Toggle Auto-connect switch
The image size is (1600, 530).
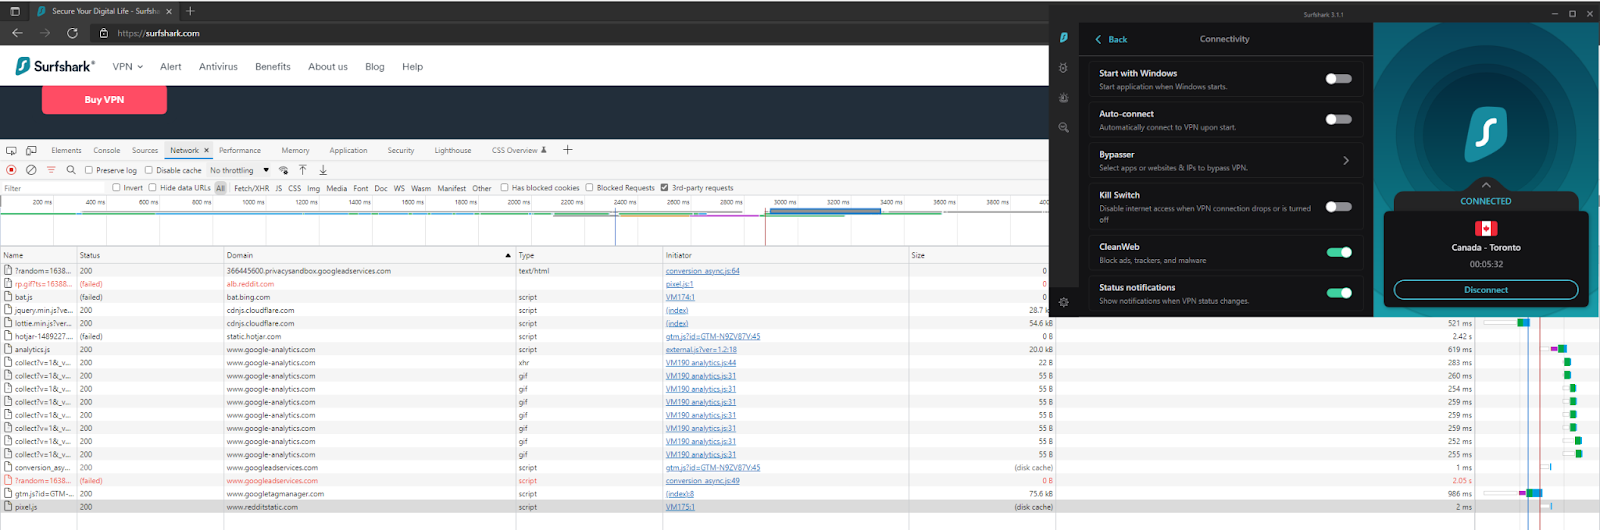pos(1338,119)
